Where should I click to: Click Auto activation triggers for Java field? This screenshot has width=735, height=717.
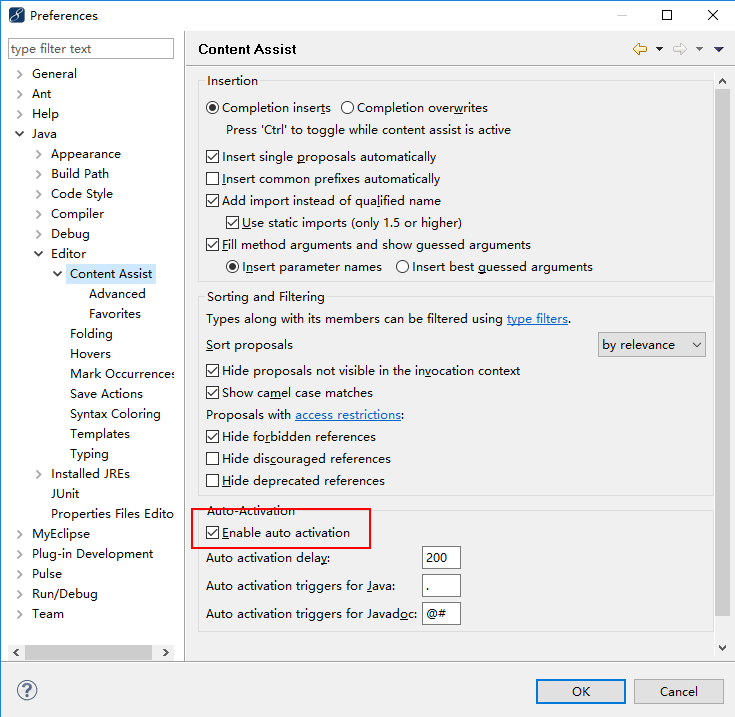(x=441, y=586)
